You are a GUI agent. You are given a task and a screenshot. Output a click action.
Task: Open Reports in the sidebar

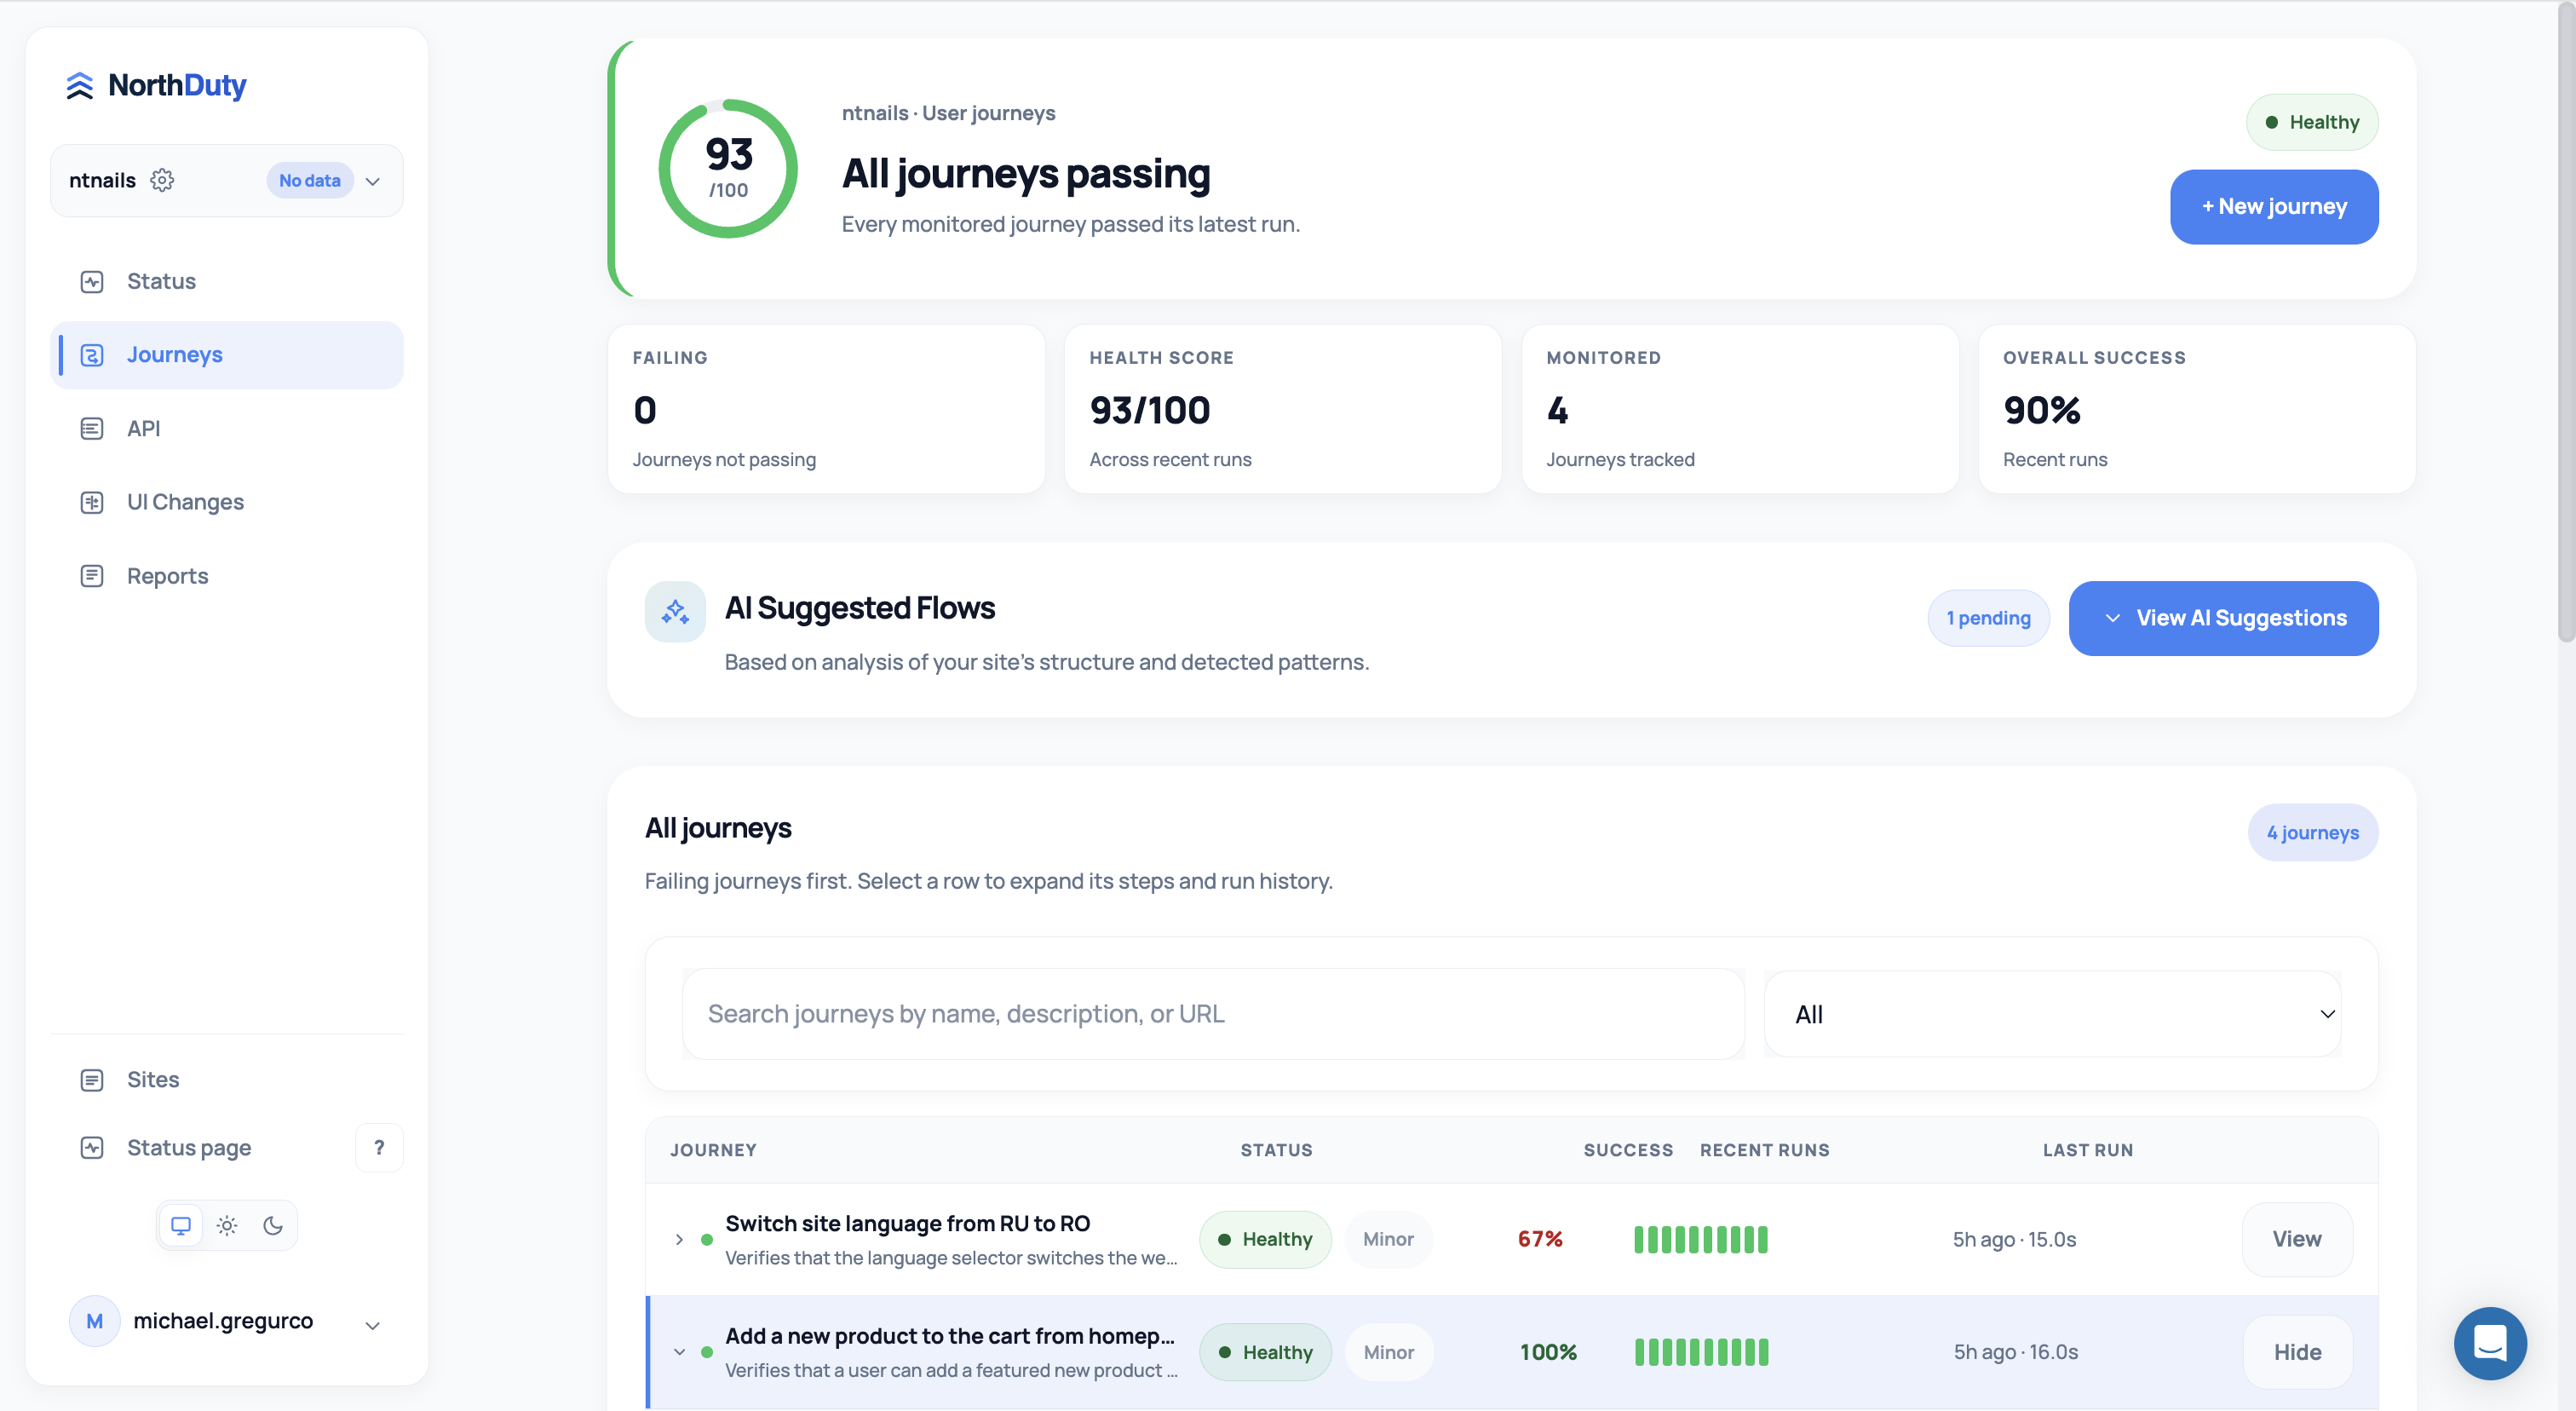pyautogui.click(x=227, y=576)
